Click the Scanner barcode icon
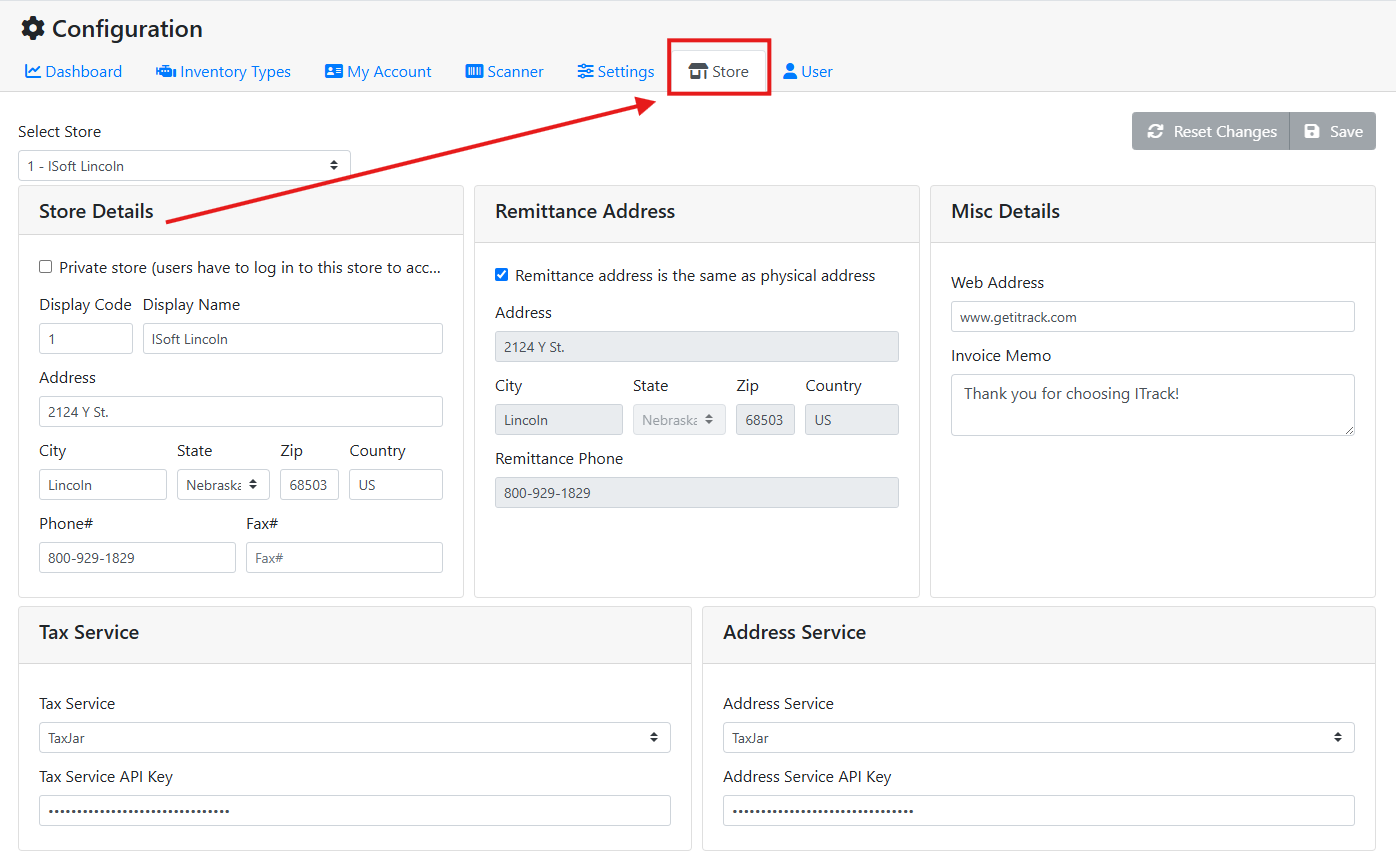Image resolution: width=1396 pixels, height=863 pixels. [x=474, y=72]
